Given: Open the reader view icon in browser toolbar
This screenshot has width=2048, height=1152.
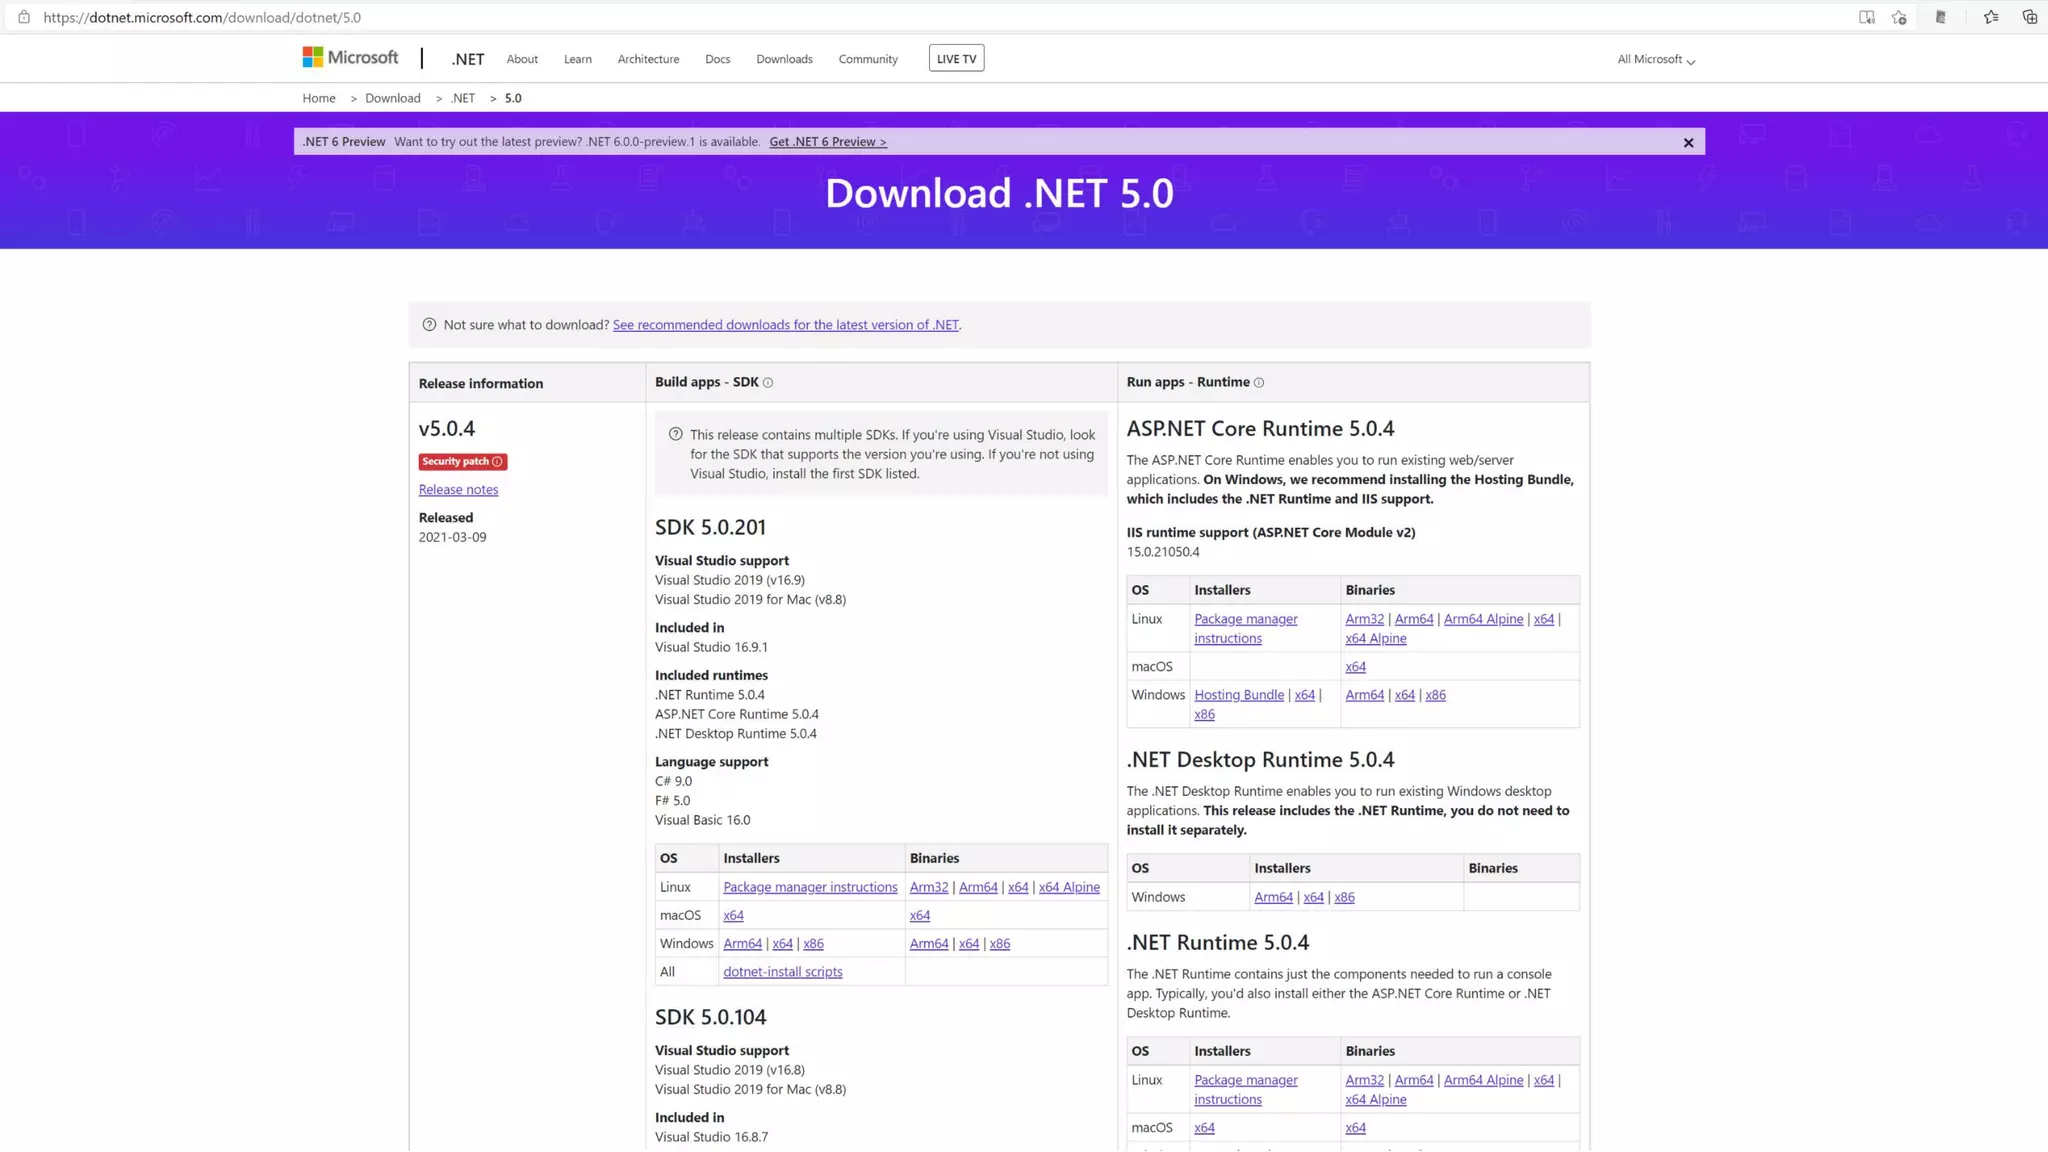Looking at the screenshot, I should point(1866,17).
